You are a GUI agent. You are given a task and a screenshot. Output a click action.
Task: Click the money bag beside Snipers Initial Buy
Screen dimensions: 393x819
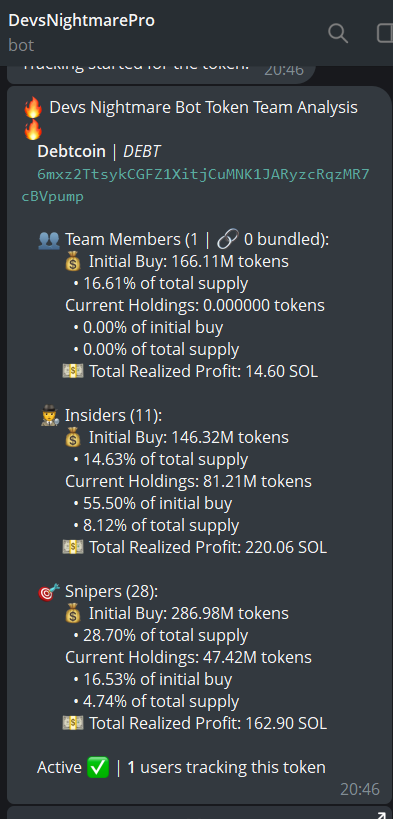coord(73,614)
